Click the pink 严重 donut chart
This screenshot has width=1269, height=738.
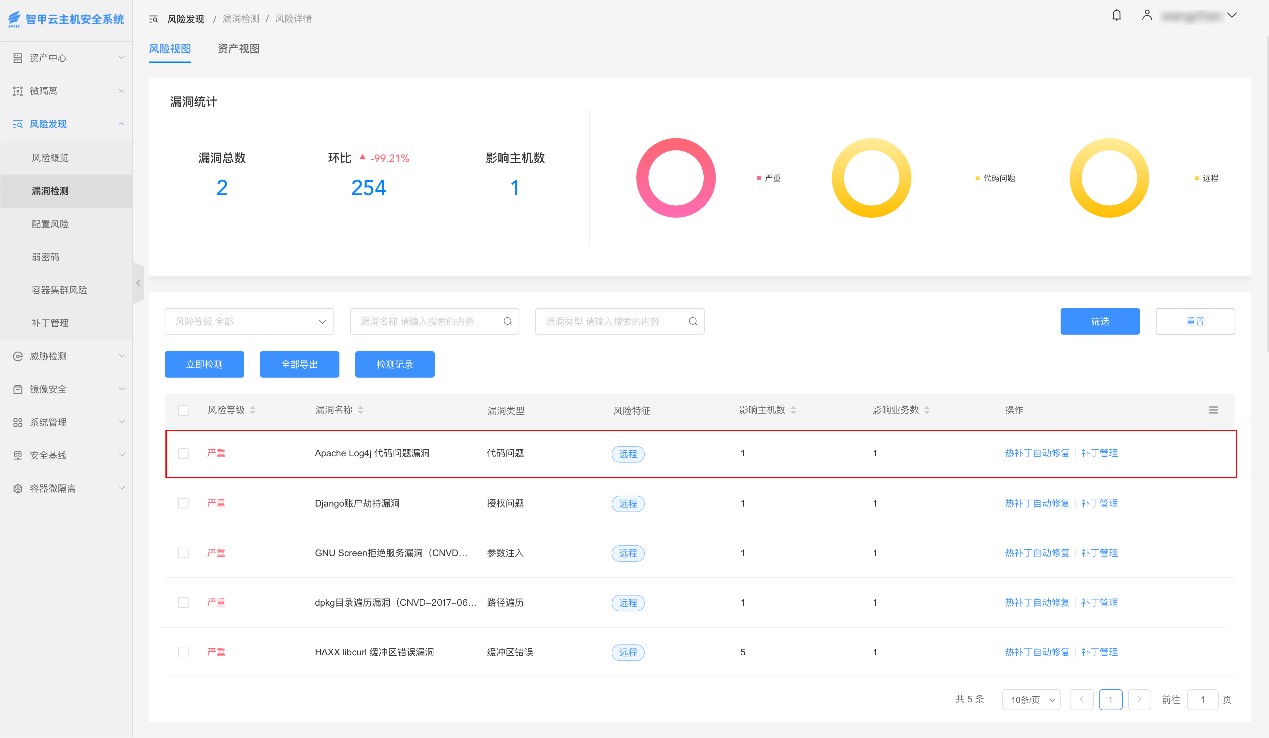pyautogui.click(x=676, y=178)
